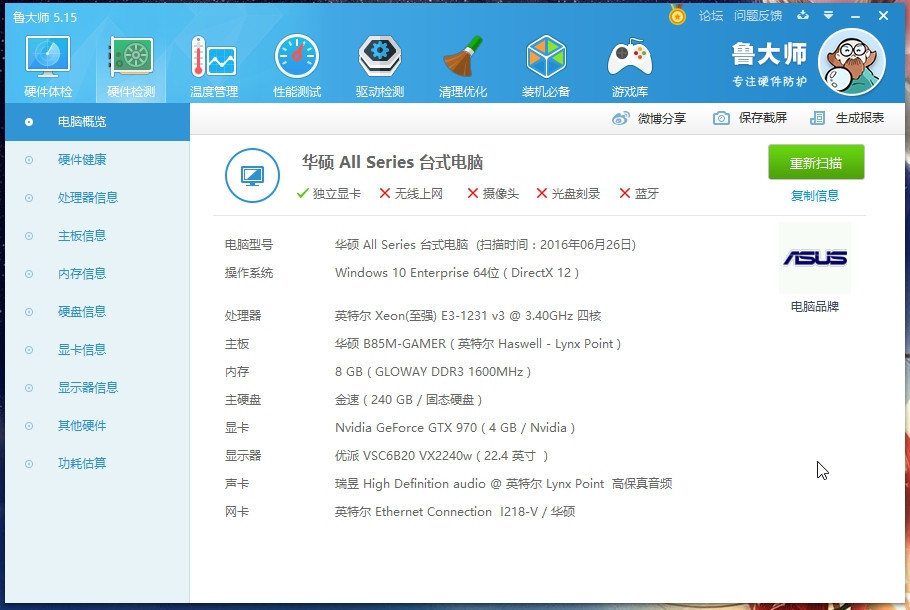Select 电脑概览 in sidebar
Image resolution: width=910 pixels, height=610 pixels.
click(98, 122)
